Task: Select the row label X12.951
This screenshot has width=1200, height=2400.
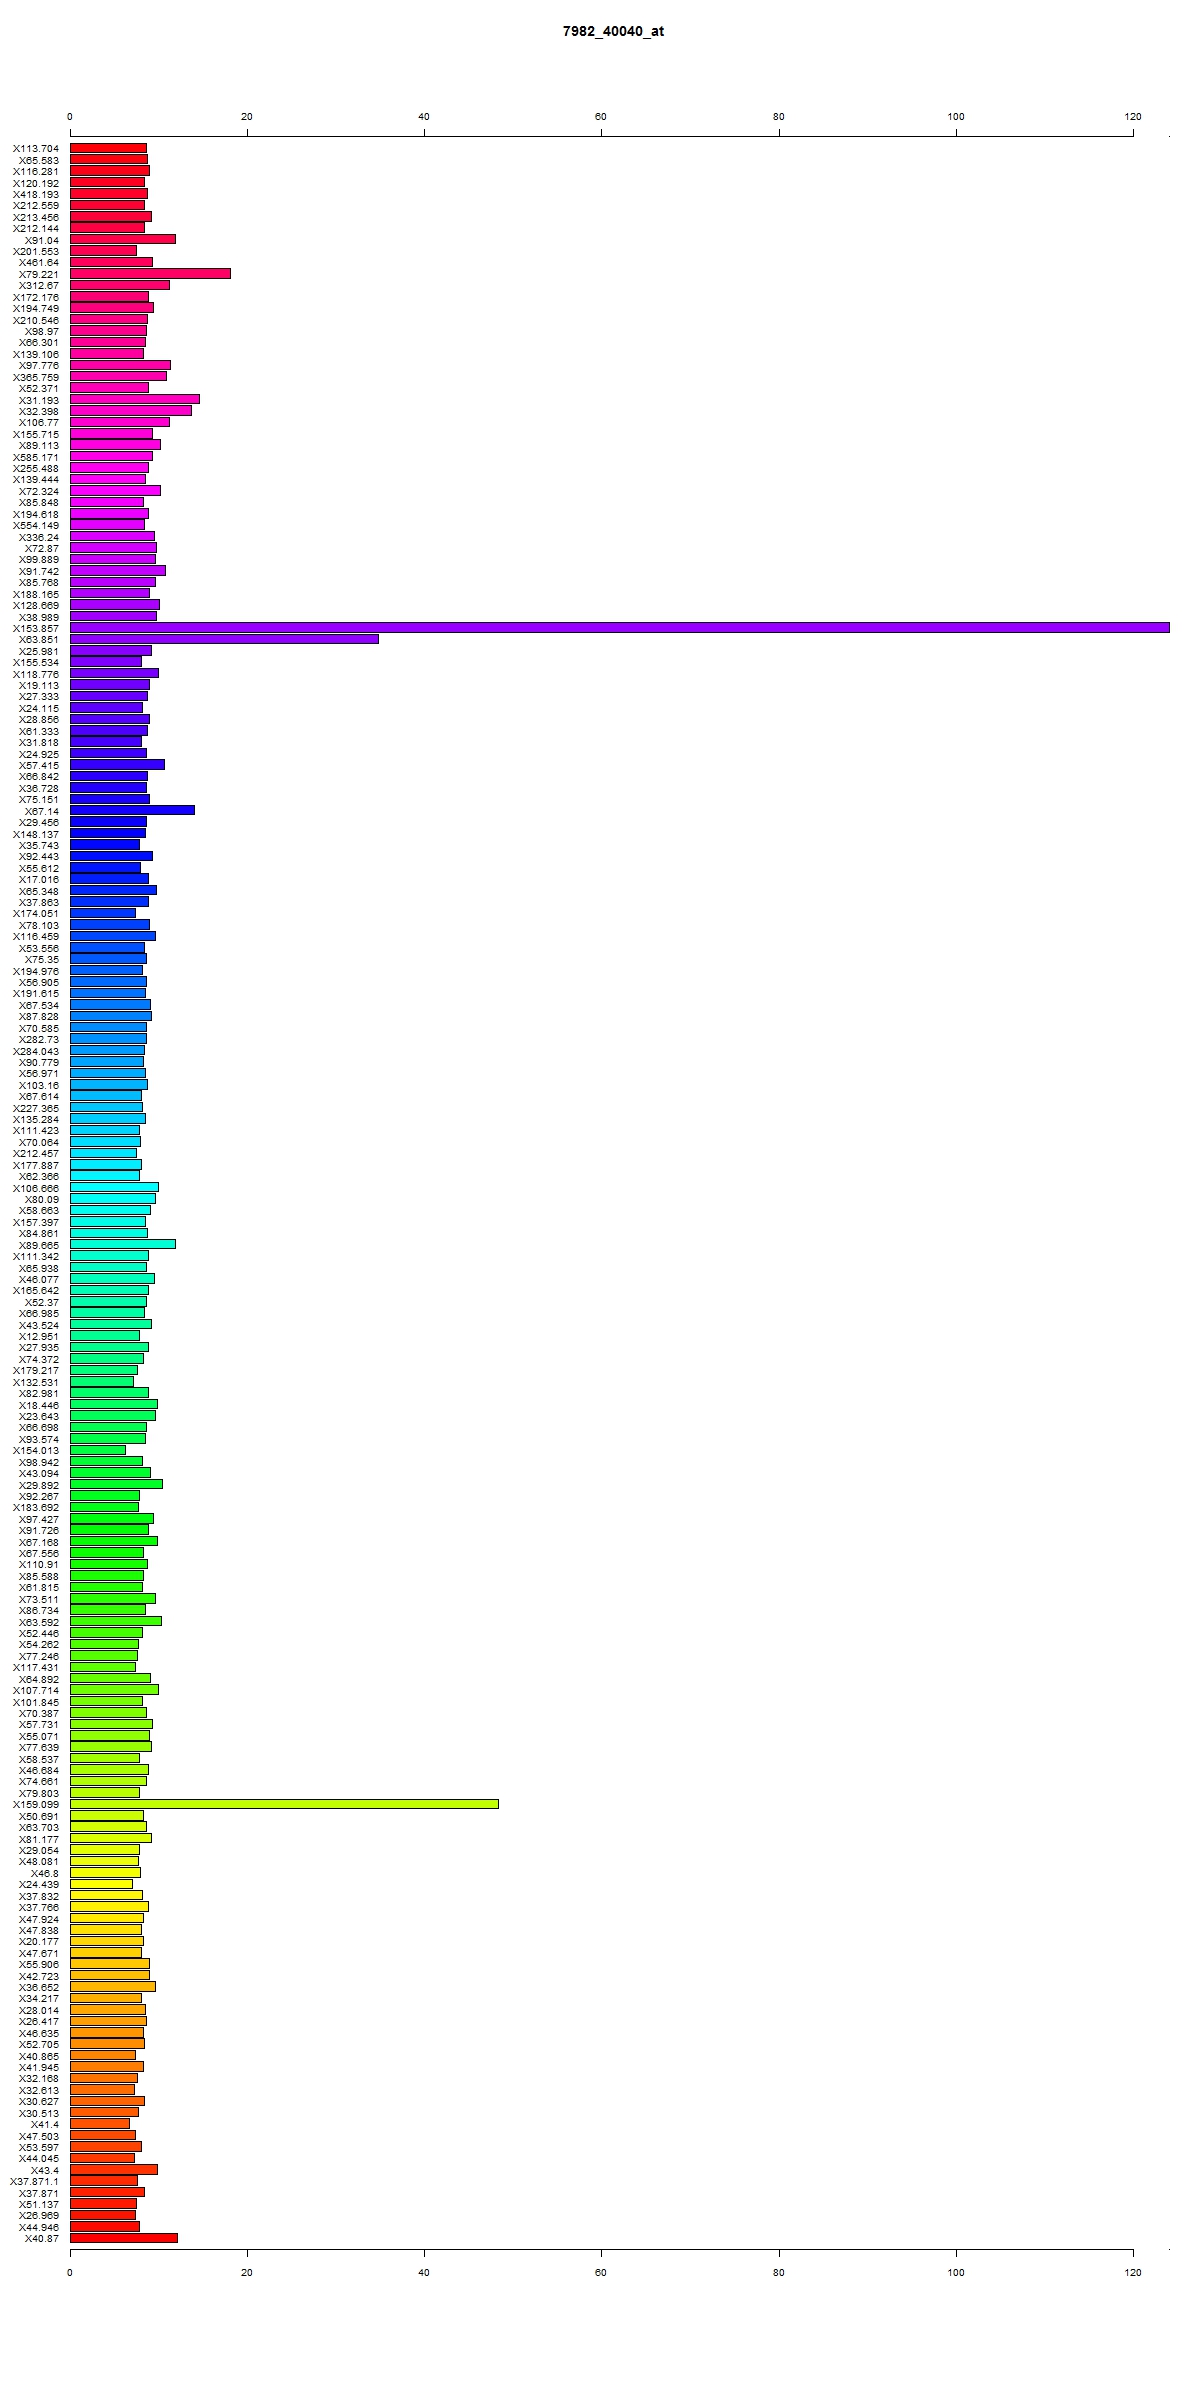Action: tap(39, 1336)
